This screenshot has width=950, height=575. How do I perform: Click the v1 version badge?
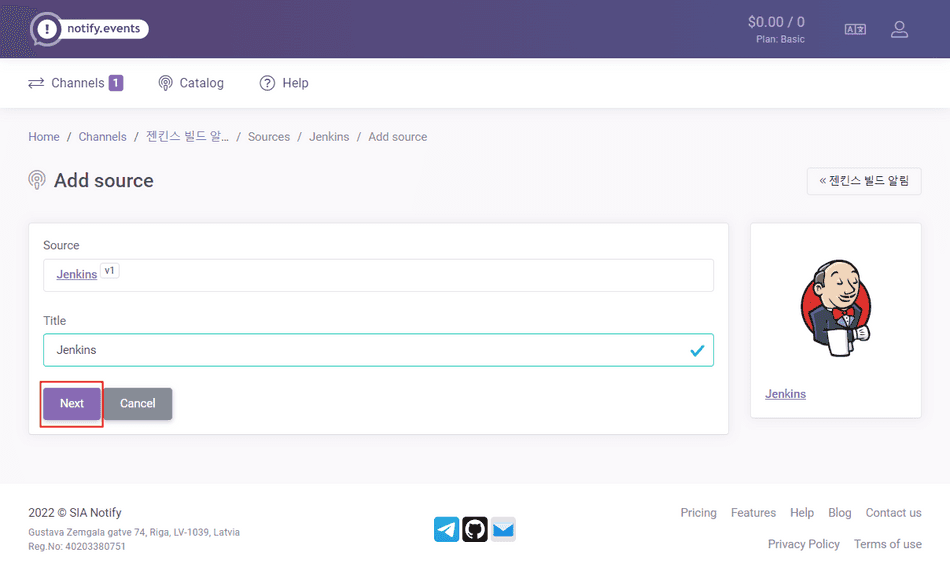[x=110, y=271]
